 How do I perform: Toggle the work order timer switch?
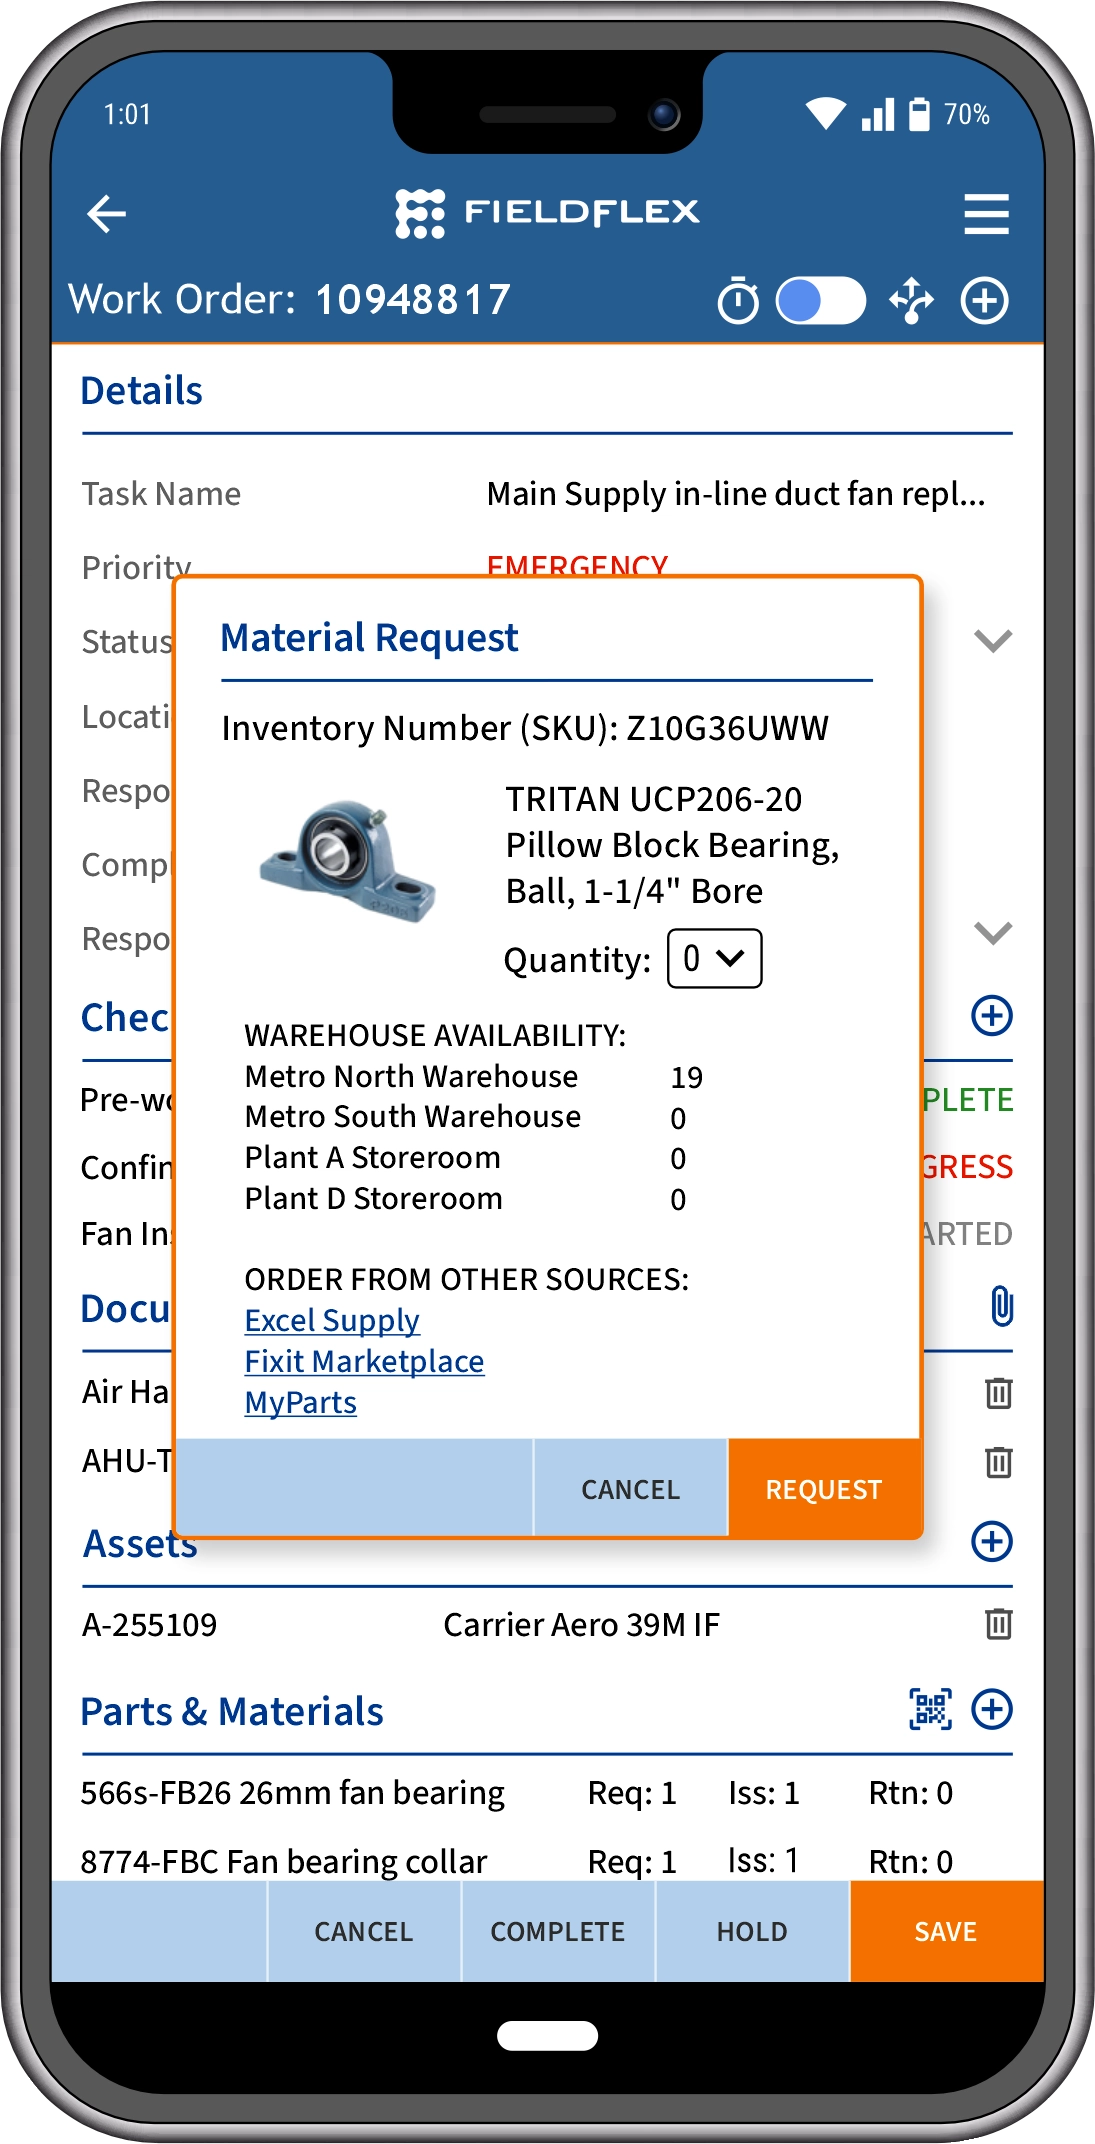pos(821,301)
